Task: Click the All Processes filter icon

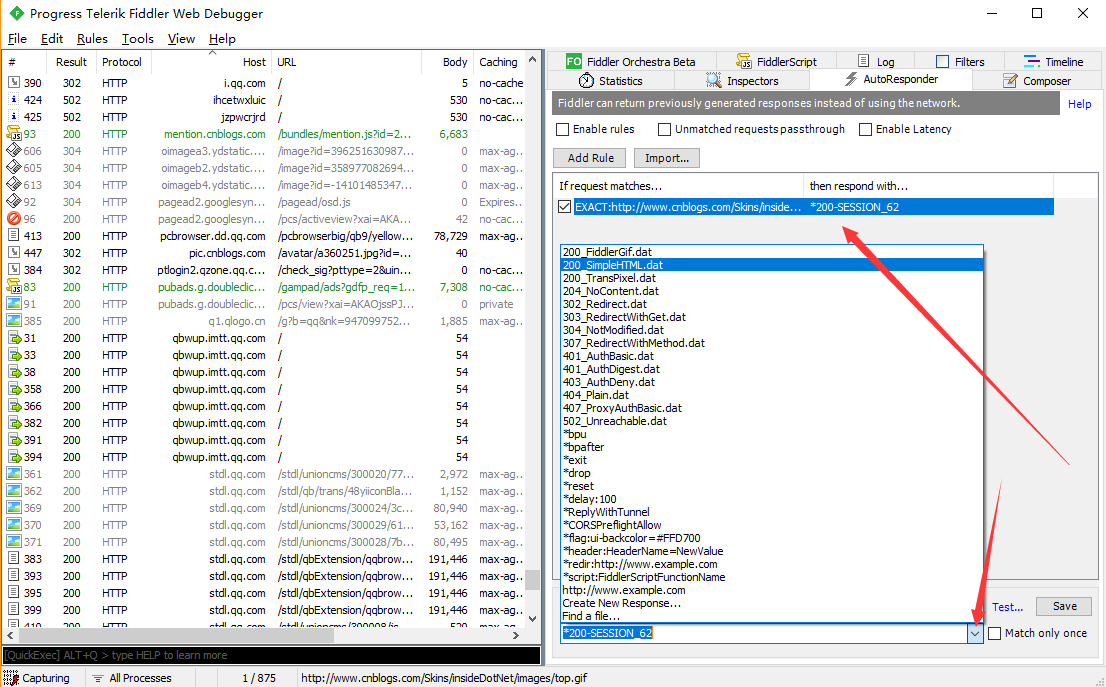Action: click(x=98, y=678)
